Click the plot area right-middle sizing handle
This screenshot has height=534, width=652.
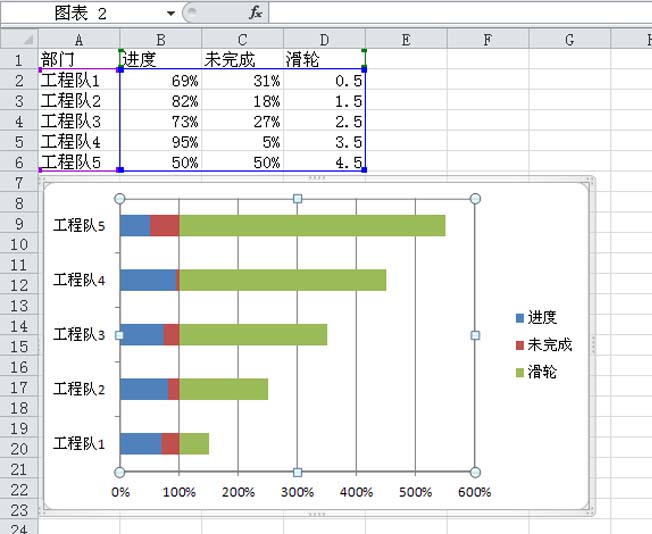pos(475,335)
